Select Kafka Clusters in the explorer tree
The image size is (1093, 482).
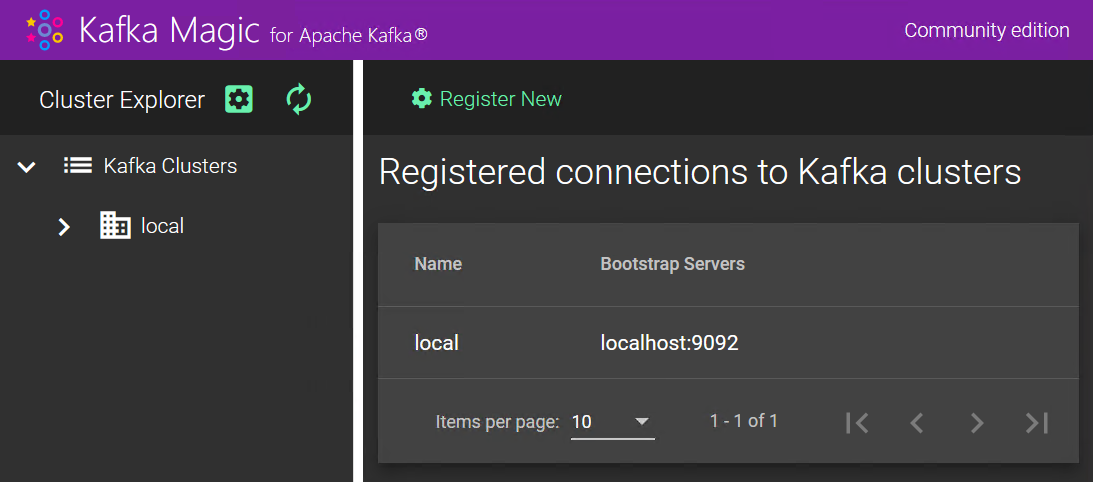(170, 166)
